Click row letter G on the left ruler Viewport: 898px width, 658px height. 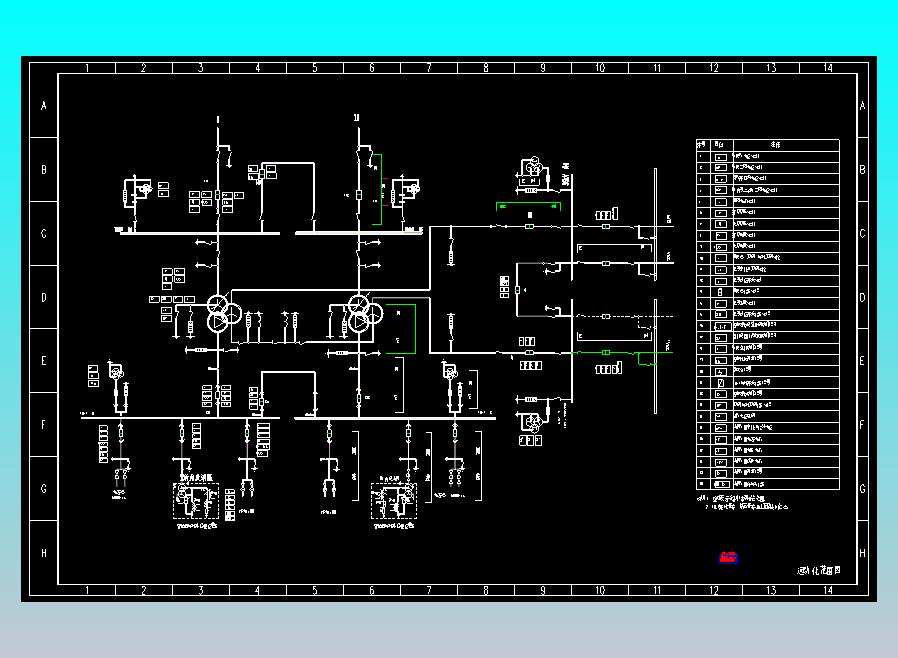44,489
